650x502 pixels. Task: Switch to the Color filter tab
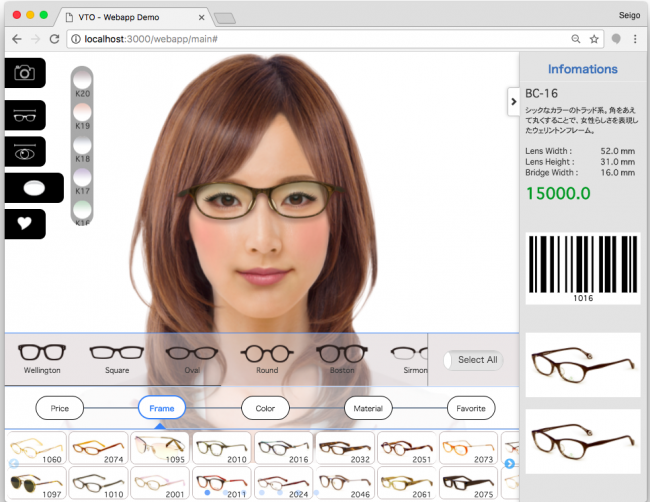(265, 408)
